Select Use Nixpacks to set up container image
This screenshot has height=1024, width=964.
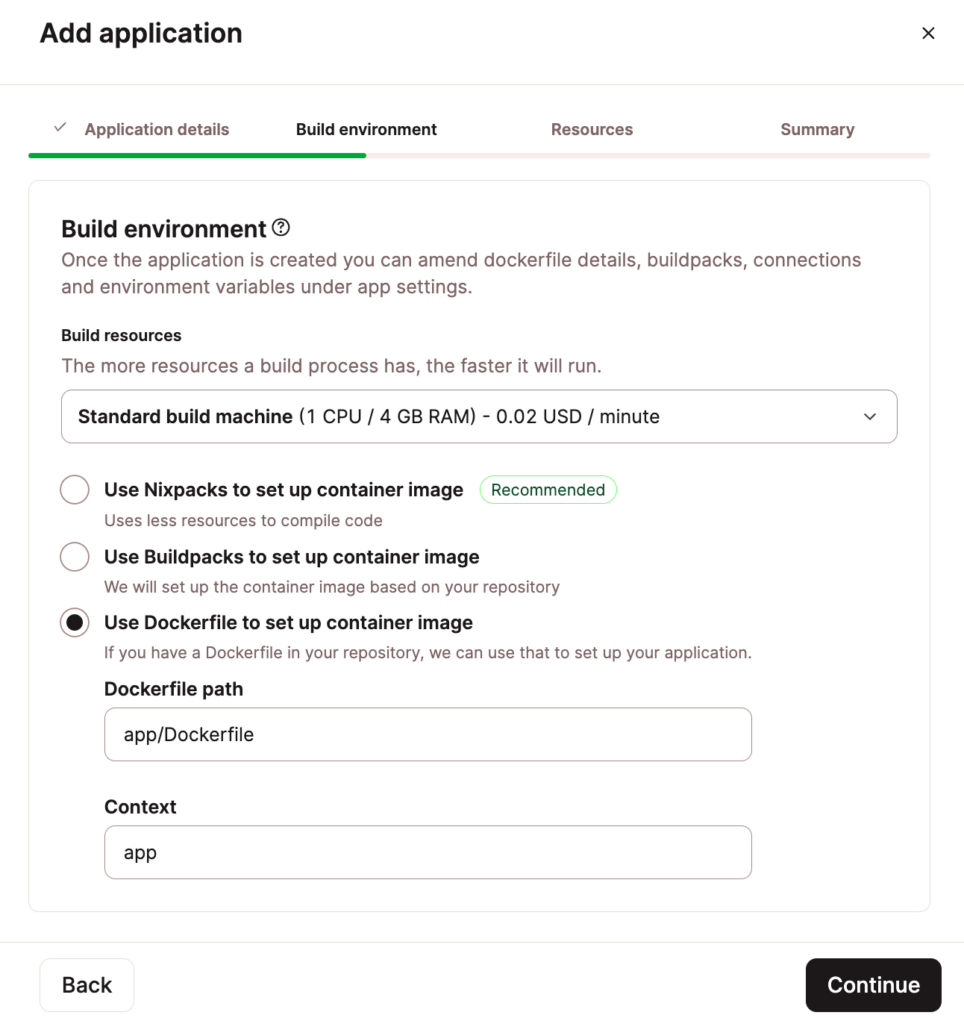click(74, 489)
